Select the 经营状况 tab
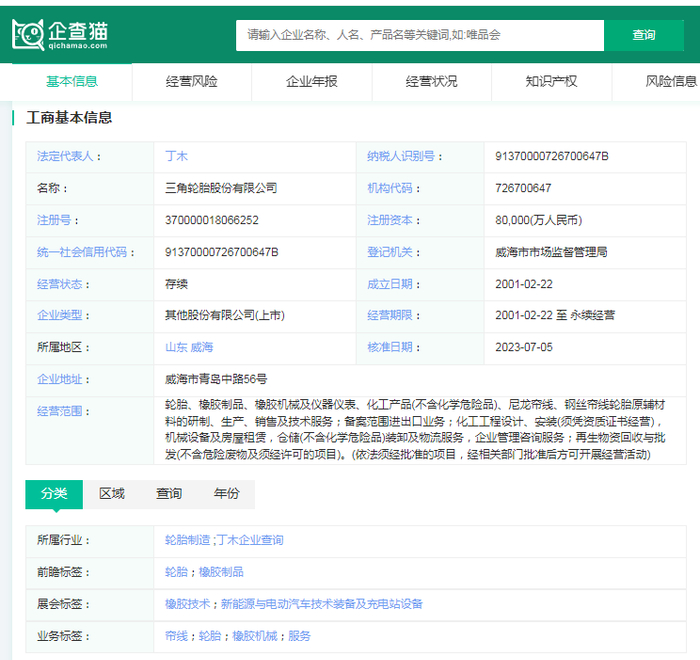 click(431, 81)
